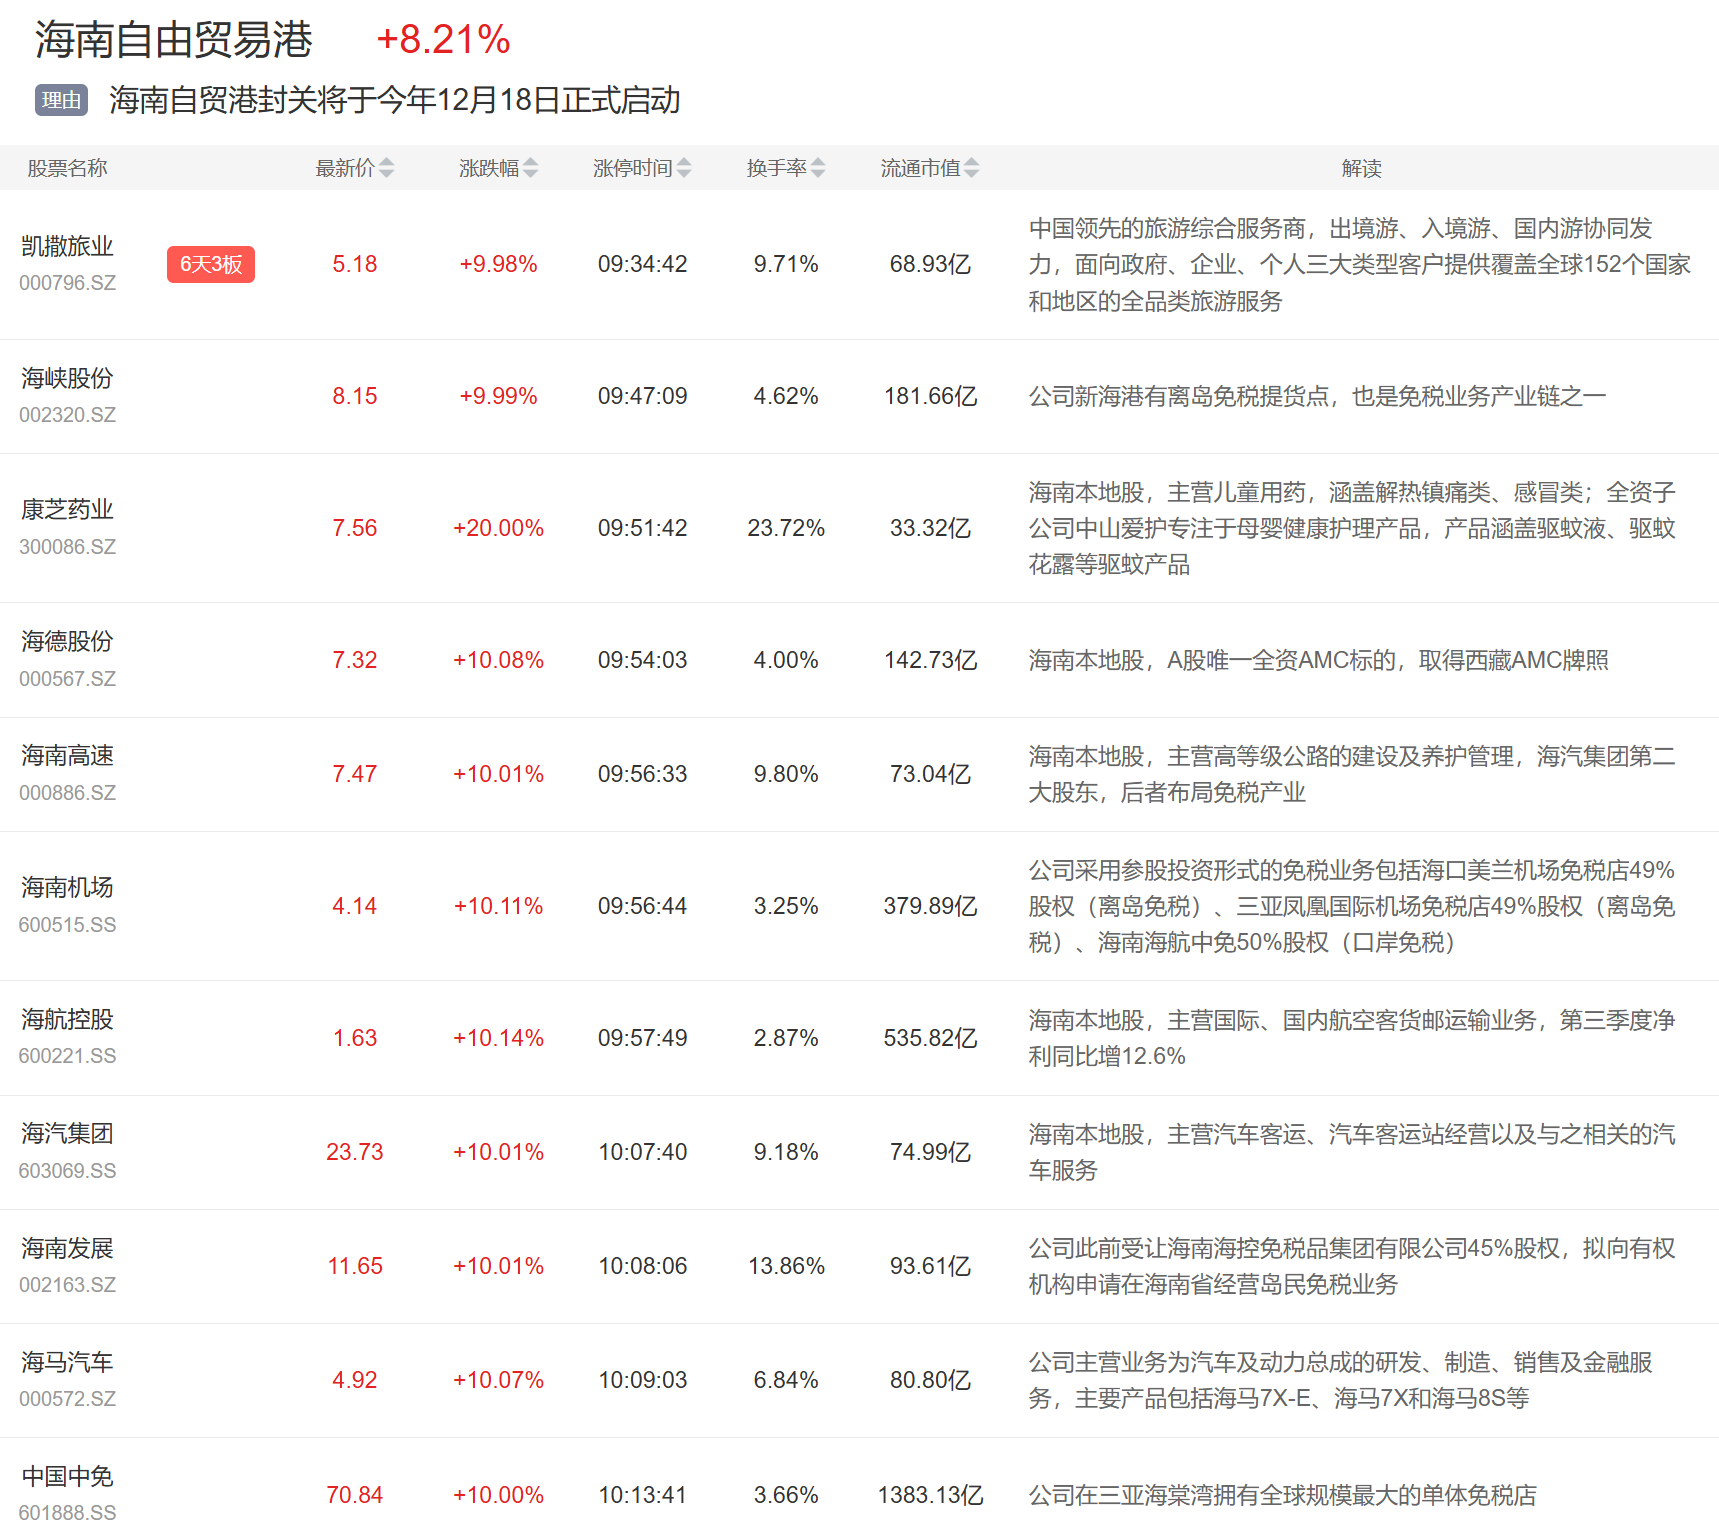This screenshot has width=1719, height=1540.
Task: Sort by 流通市值 column arrow icon
Action: [972, 168]
